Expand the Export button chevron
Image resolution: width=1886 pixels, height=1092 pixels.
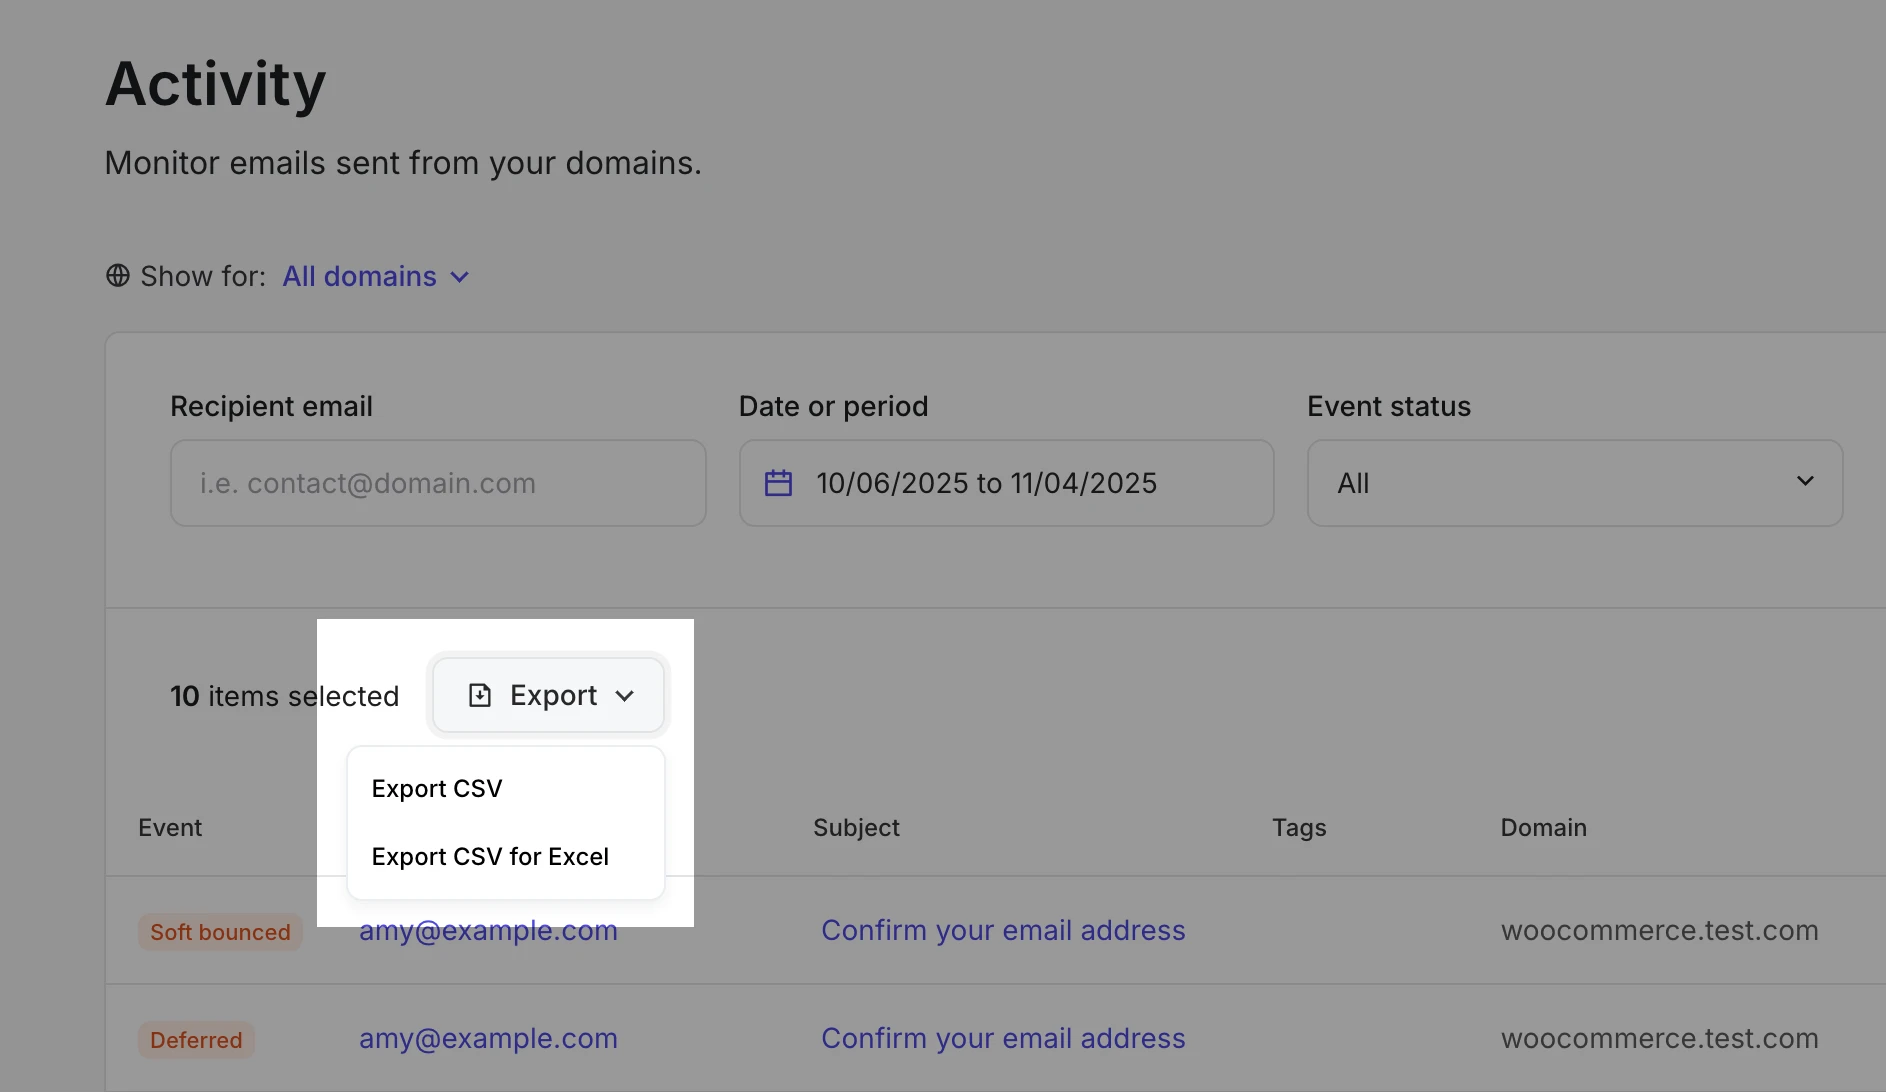tap(627, 696)
